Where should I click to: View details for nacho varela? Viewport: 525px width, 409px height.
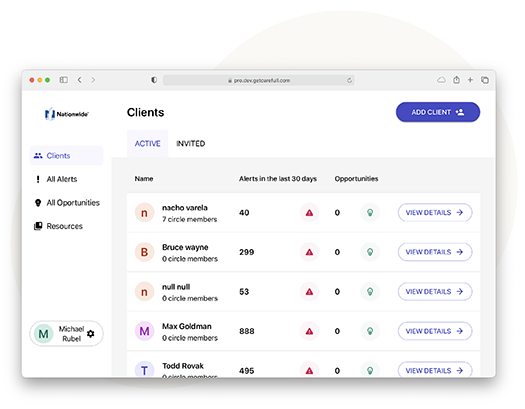[x=435, y=213]
